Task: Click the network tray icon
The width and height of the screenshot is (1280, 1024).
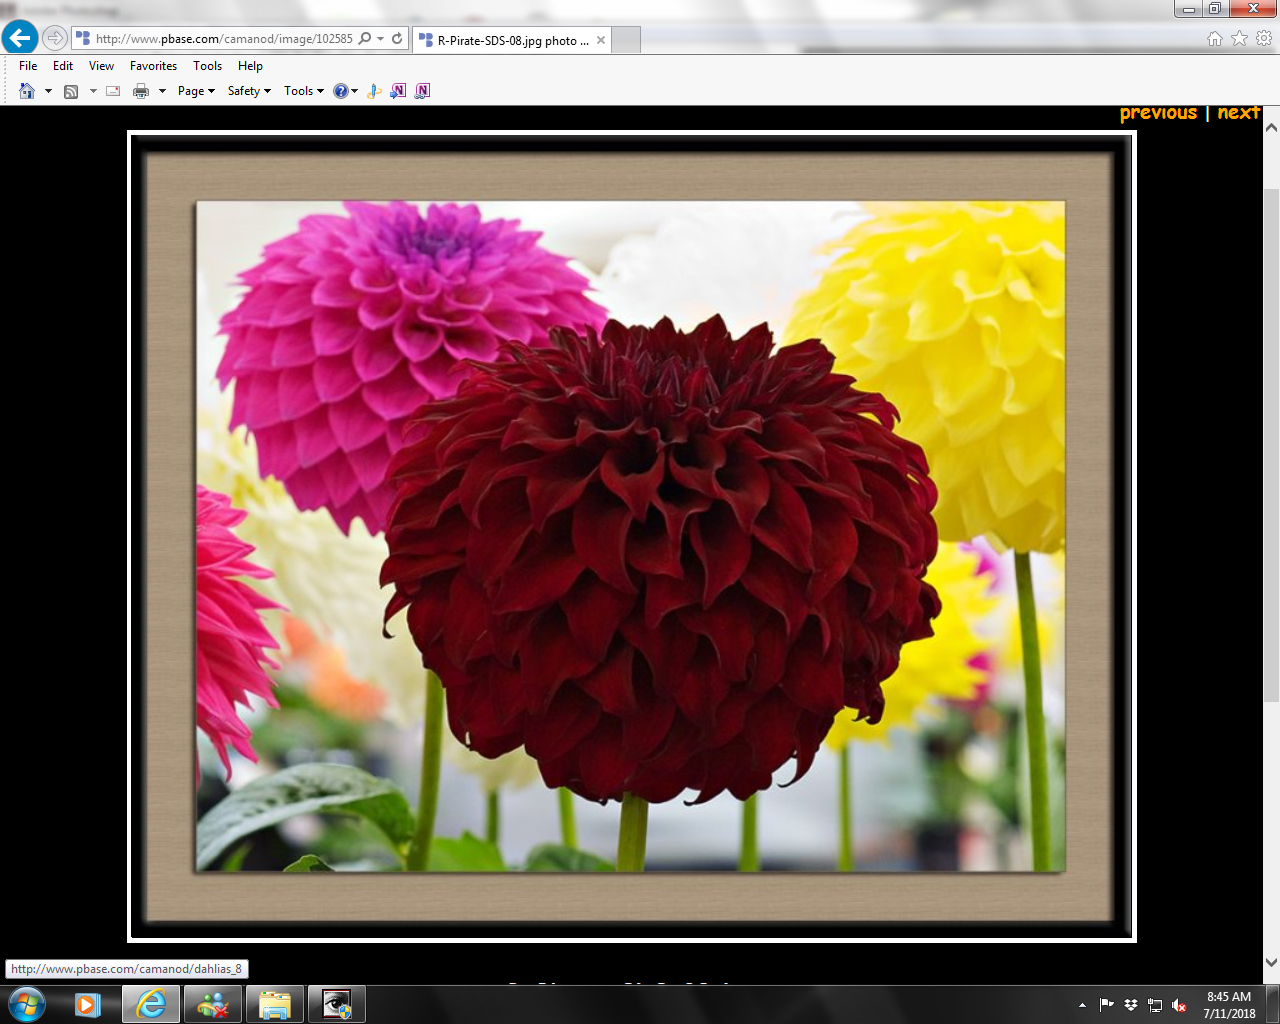Action: pyautogui.click(x=1155, y=1005)
